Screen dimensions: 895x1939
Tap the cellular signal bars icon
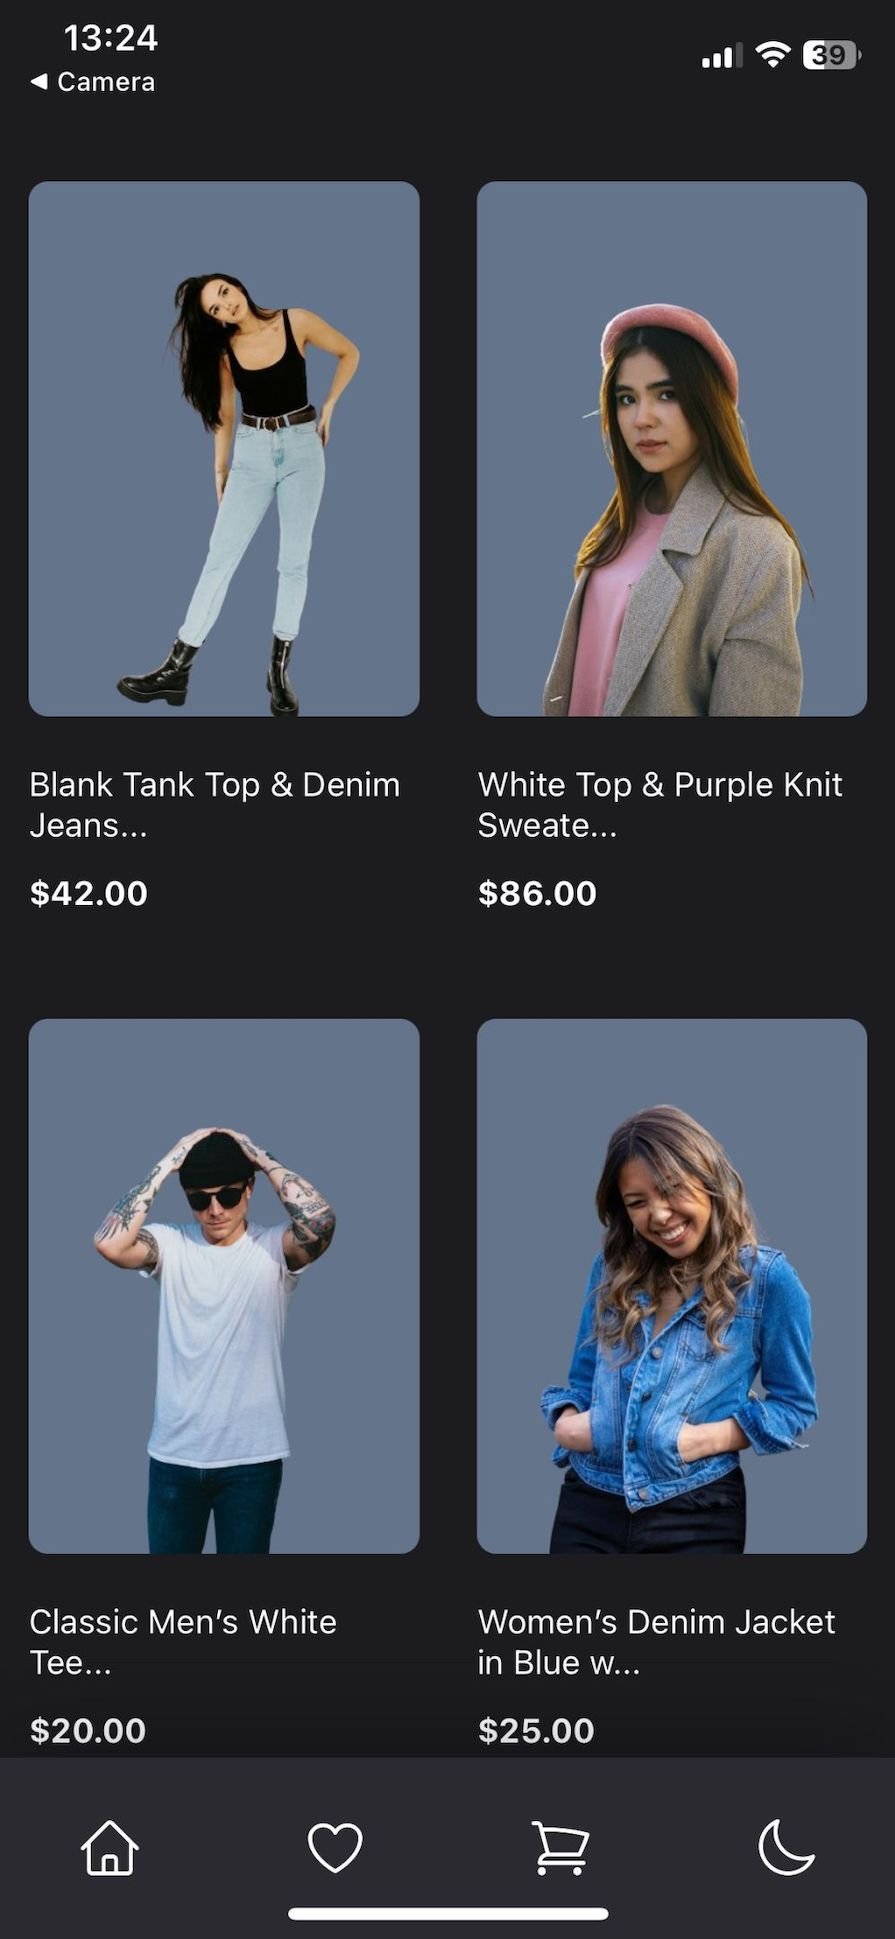[x=722, y=56]
